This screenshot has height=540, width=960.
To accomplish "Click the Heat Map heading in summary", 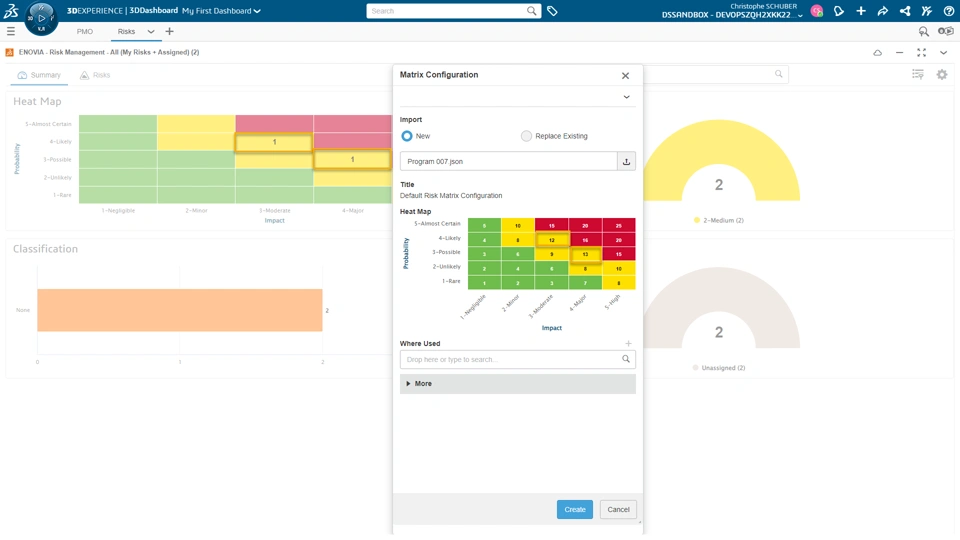I will (37, 102).
